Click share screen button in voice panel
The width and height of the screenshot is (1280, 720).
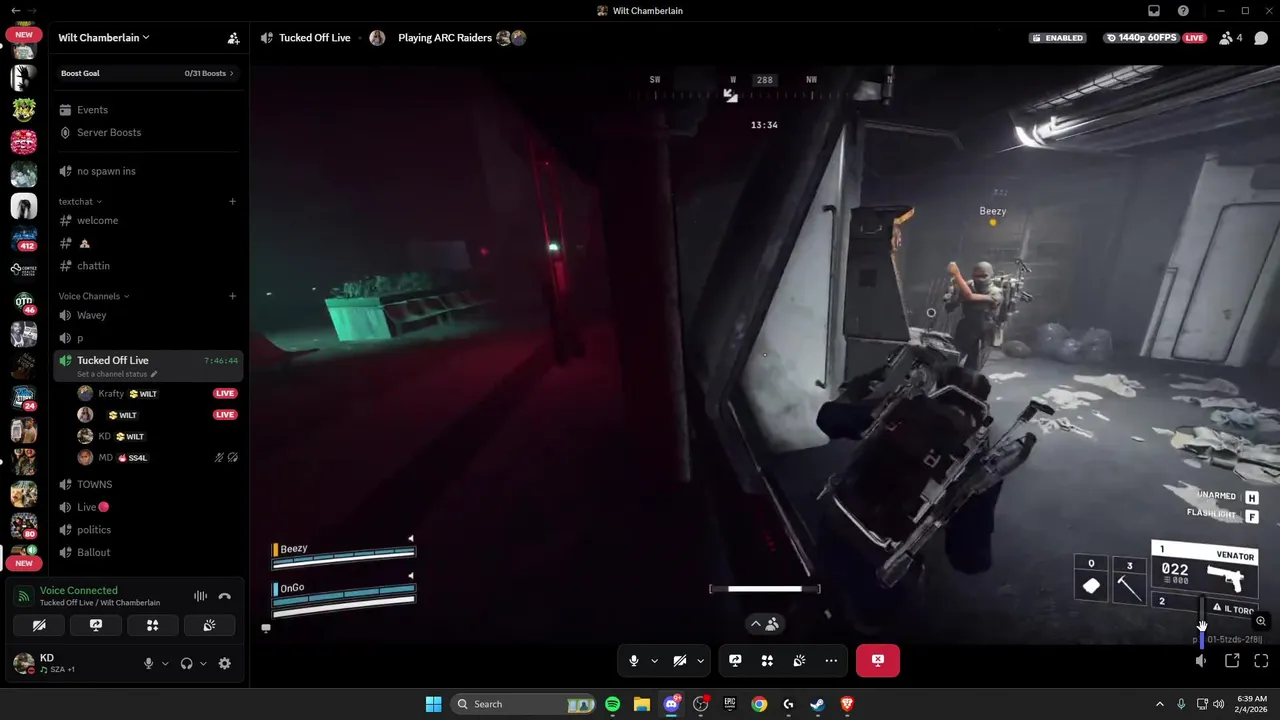[96, 625]
